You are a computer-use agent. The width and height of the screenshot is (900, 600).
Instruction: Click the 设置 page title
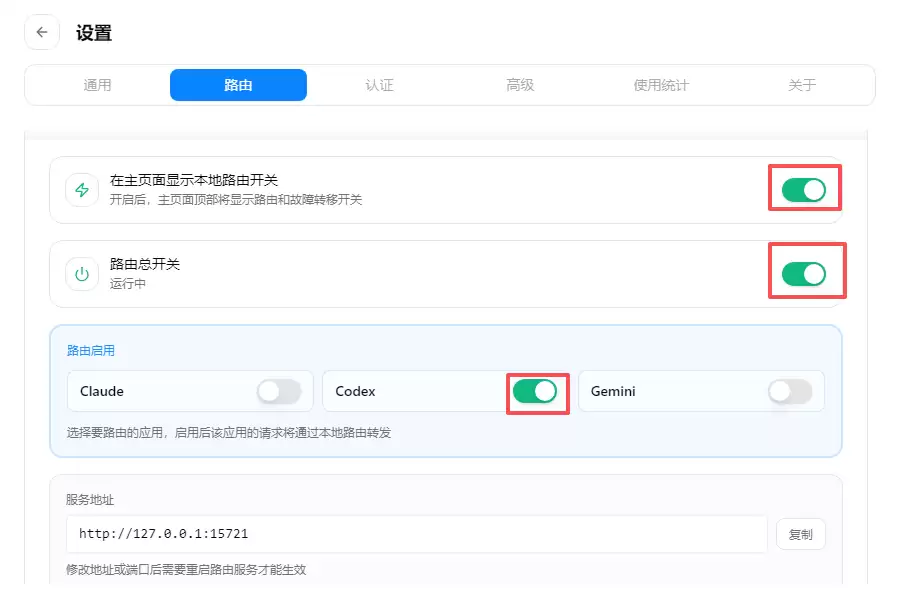point(94,33)
